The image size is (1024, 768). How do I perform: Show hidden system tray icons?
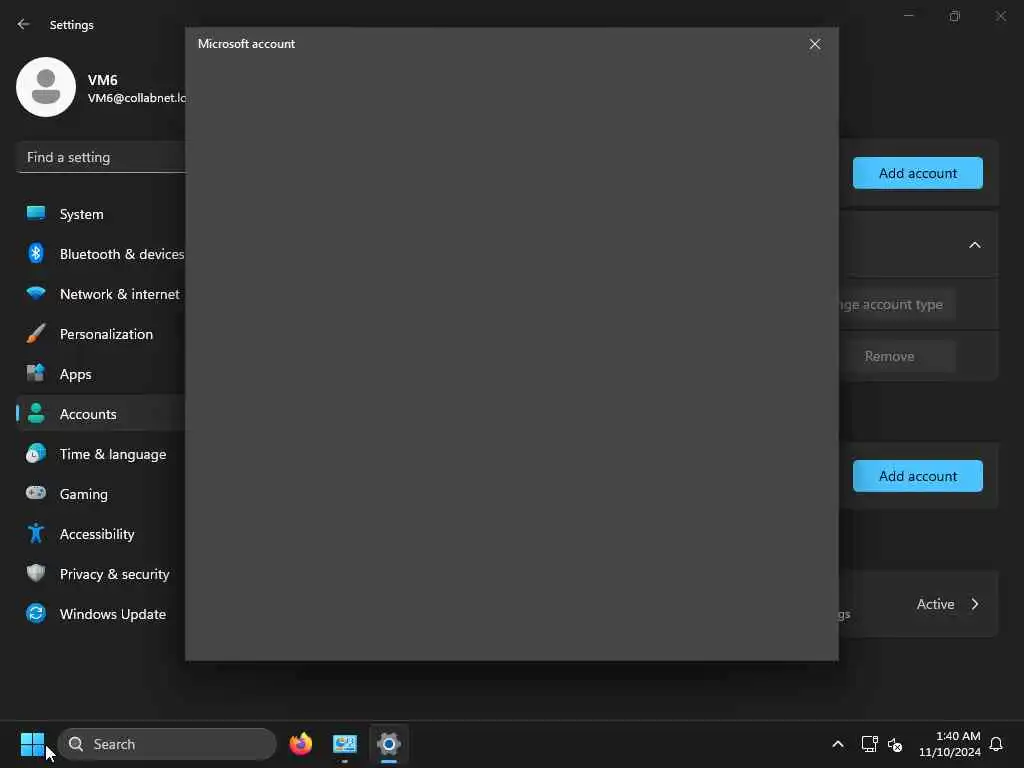tap(838, 744)
